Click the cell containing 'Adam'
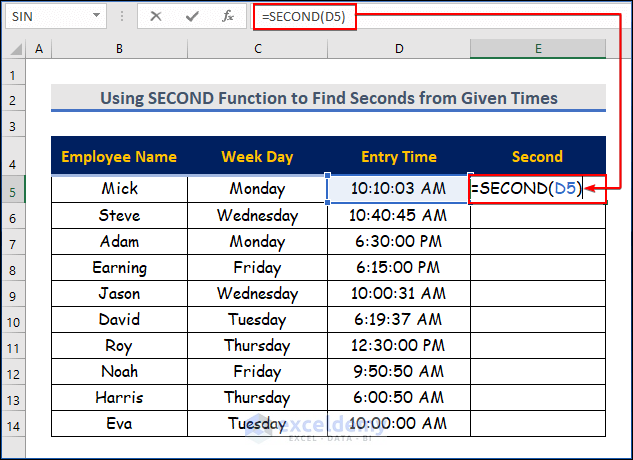 tap(119, 242)
